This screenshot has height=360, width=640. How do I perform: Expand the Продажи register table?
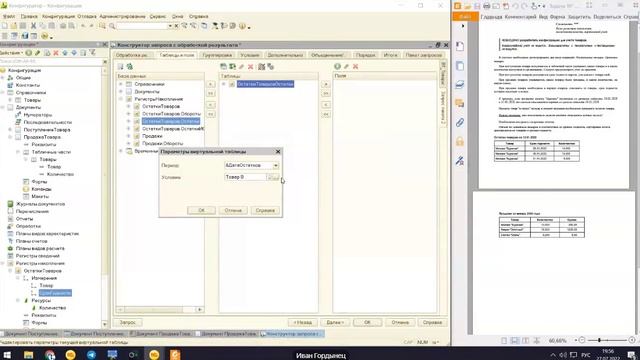129,136
